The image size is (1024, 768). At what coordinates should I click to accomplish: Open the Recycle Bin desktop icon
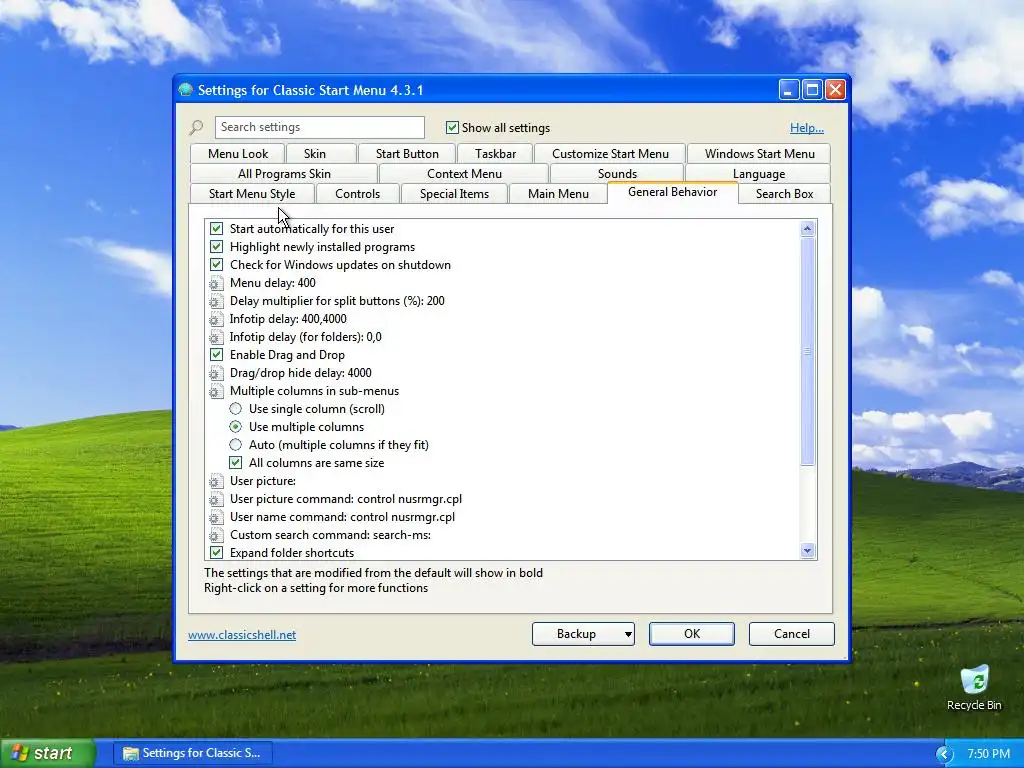[x=974, y=688]
